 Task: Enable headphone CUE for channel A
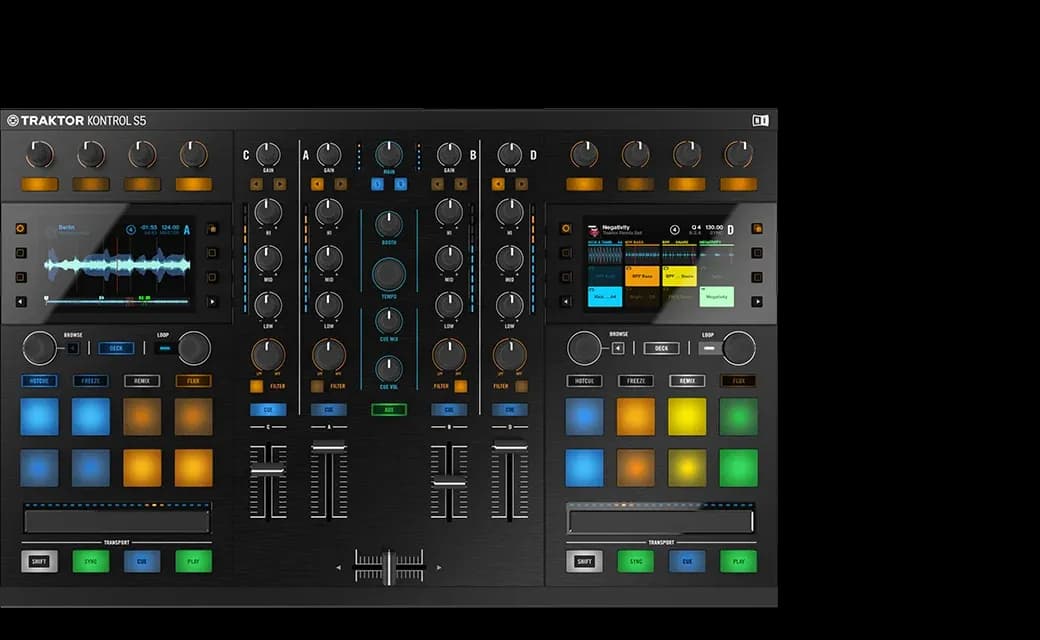click(x=328, y=410)
